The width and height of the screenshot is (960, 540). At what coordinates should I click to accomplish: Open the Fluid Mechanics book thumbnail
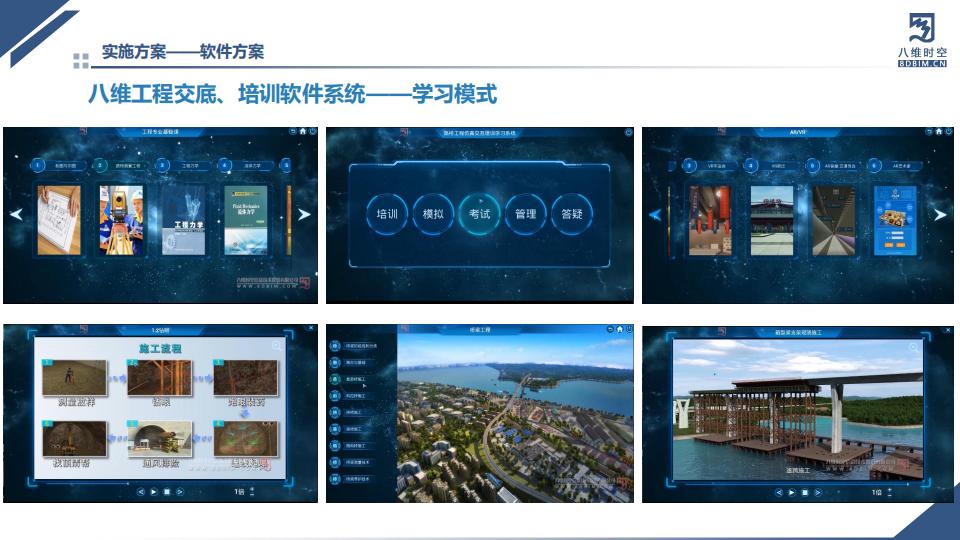[x=246, y=220]
